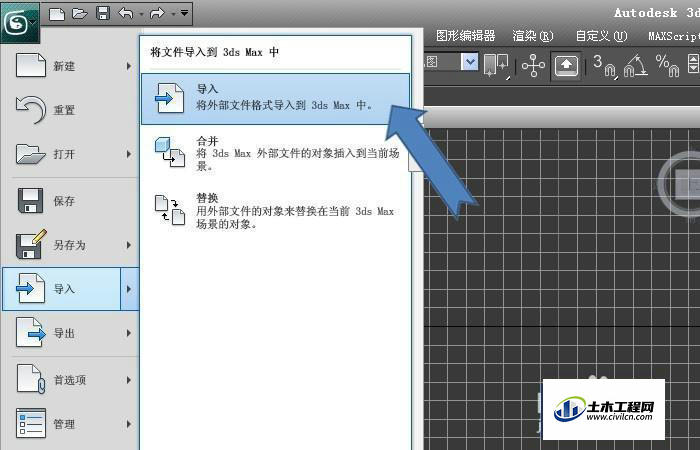Select 管理 in the application menu
Image resolution: width=700 pixels, height=450 pixels.
tap(70, 424)
